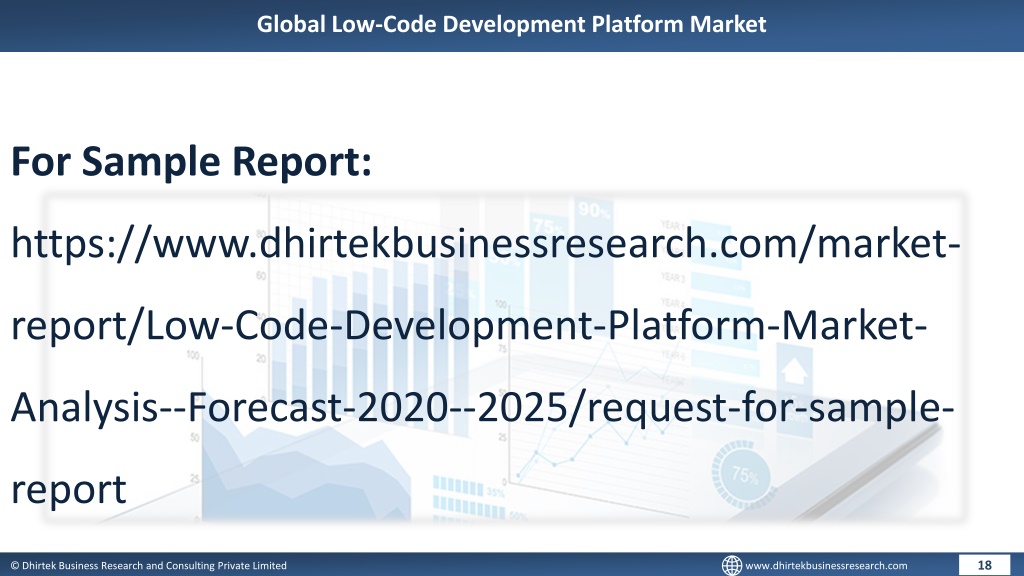Click the Dhirtek copyright notice in the footer
1024x576 pixels.
(x=148, y=566)
